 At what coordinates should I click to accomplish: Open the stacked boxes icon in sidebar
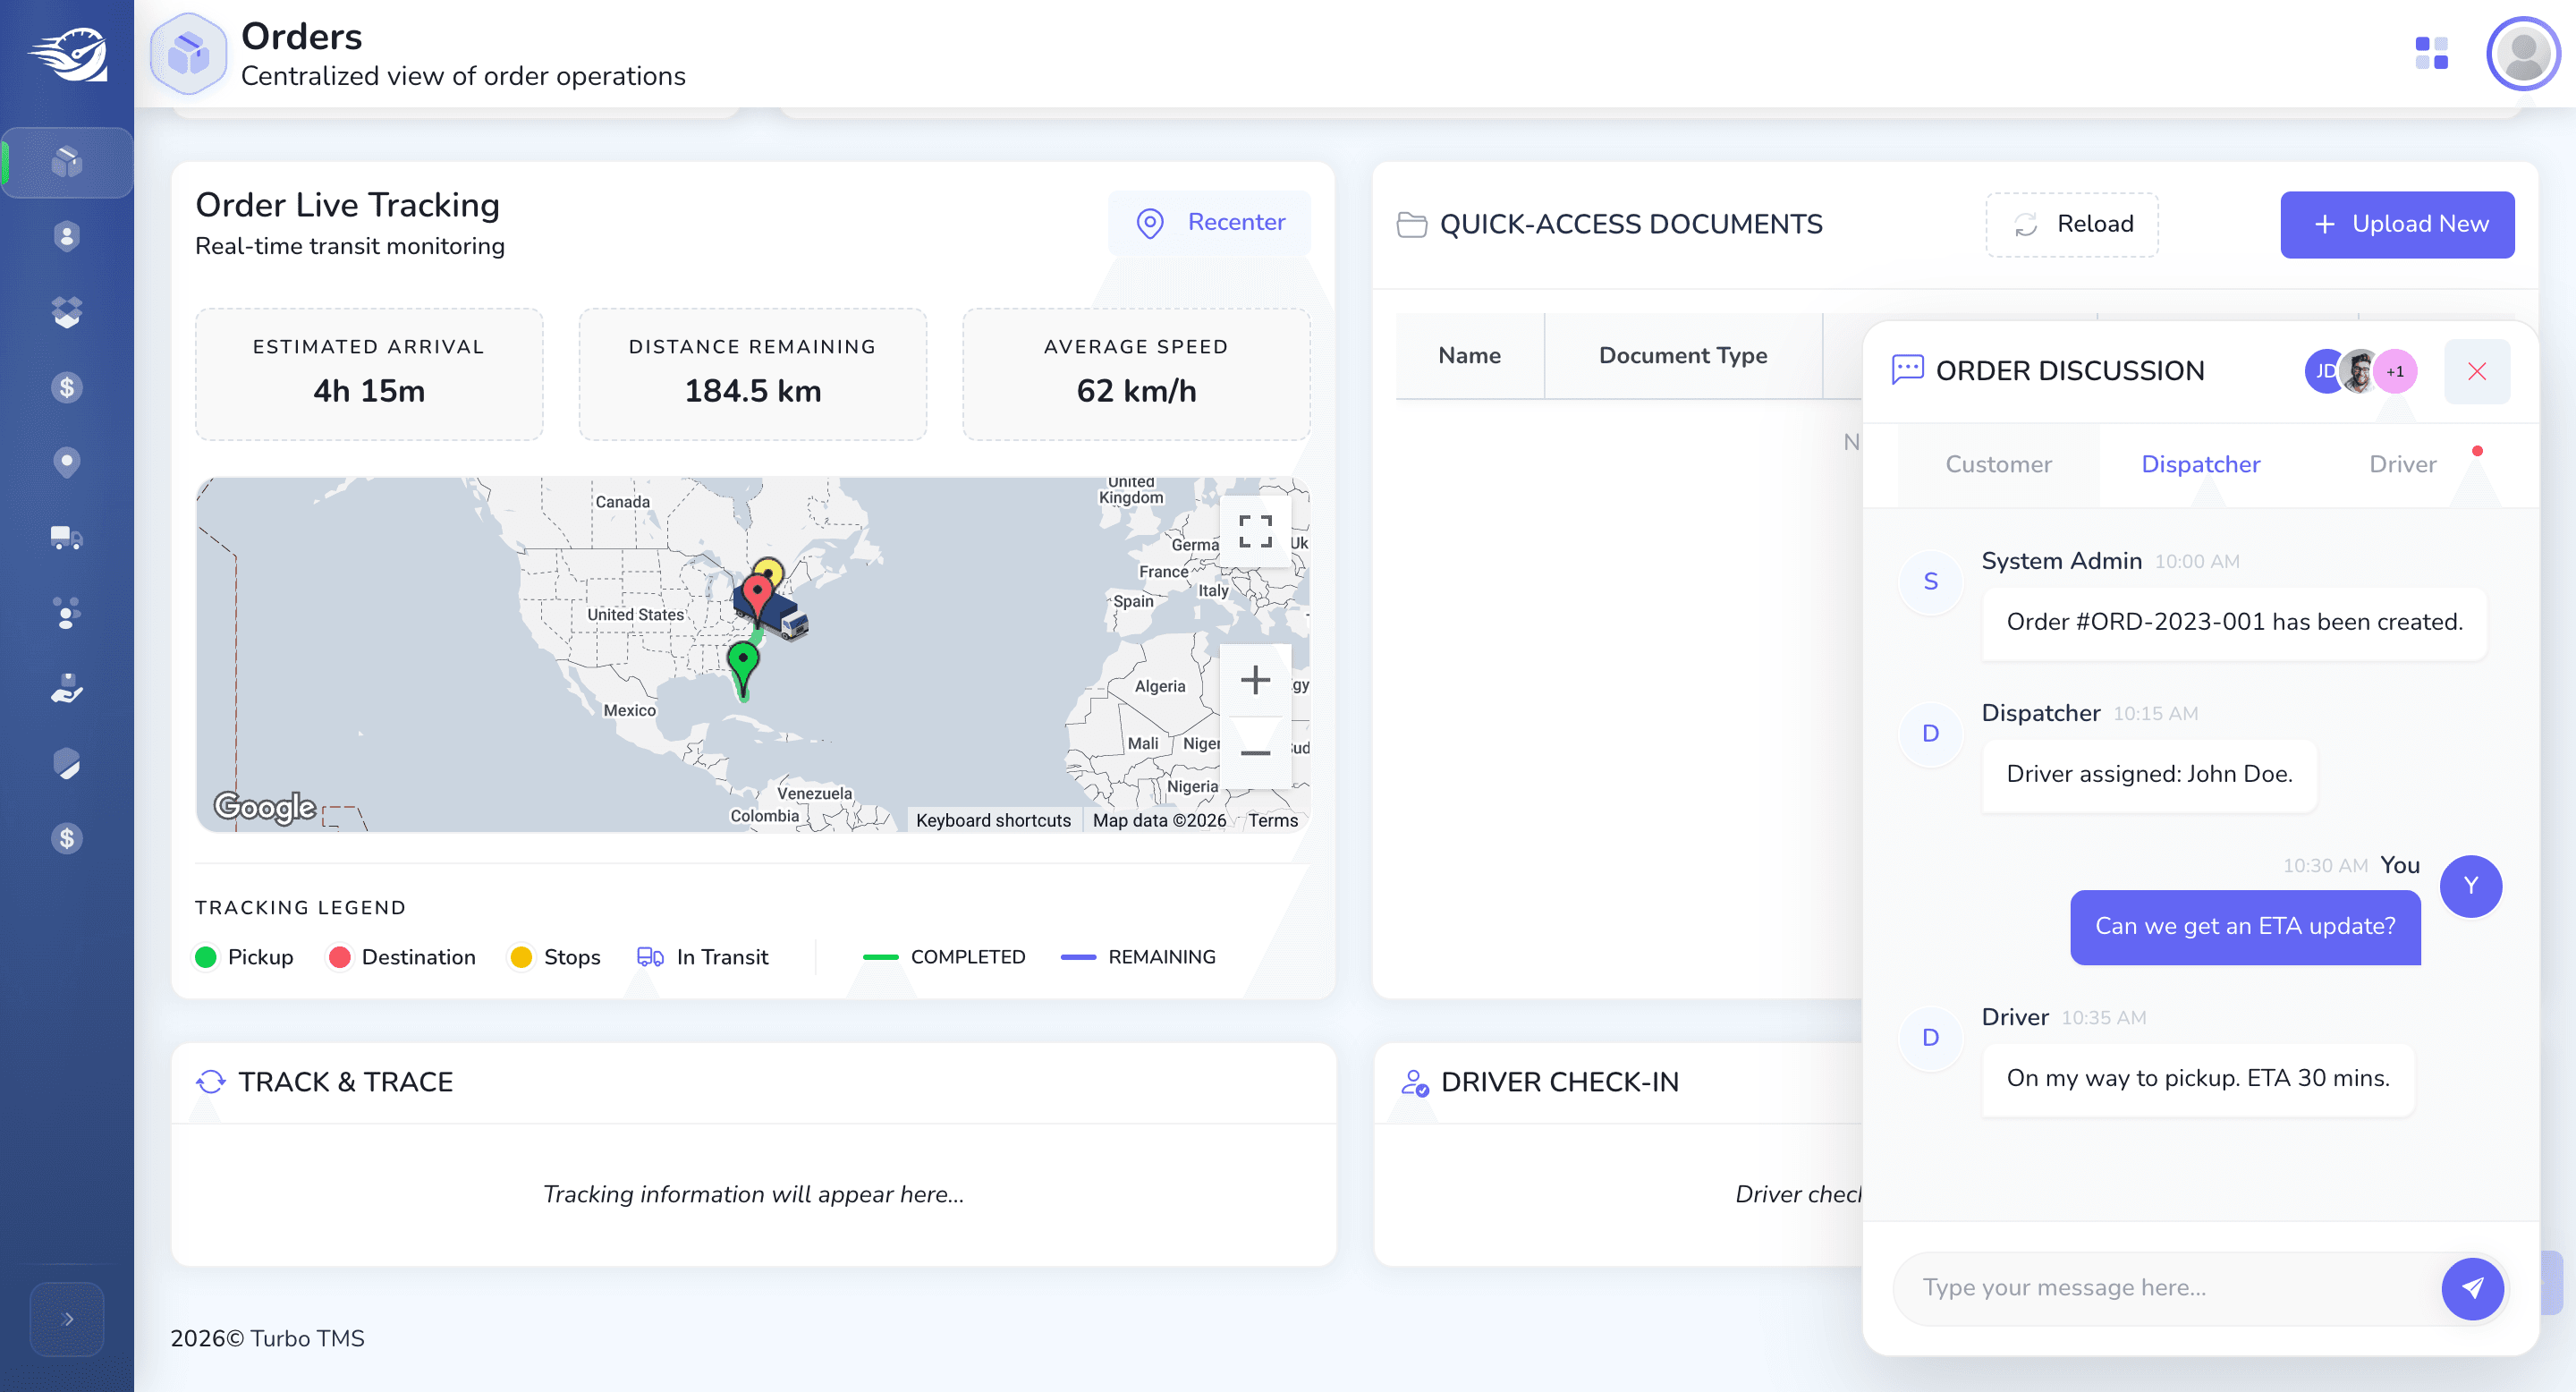click(x=67, y=312)
